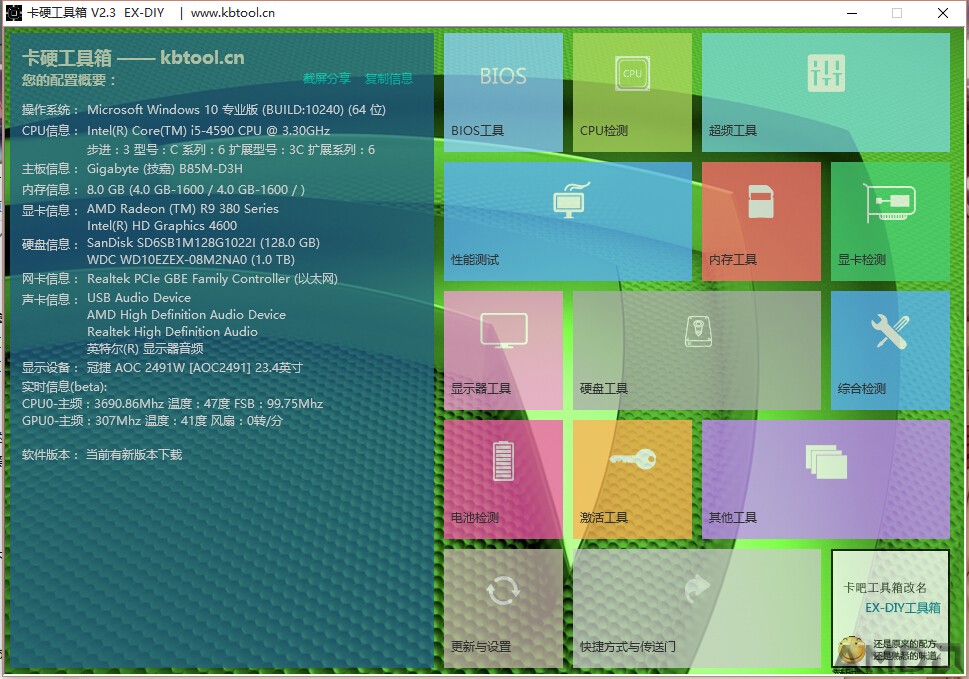Open 内存工具 memory card icon tile
Screen dimensions: 969x679
[x=761, y=221]
